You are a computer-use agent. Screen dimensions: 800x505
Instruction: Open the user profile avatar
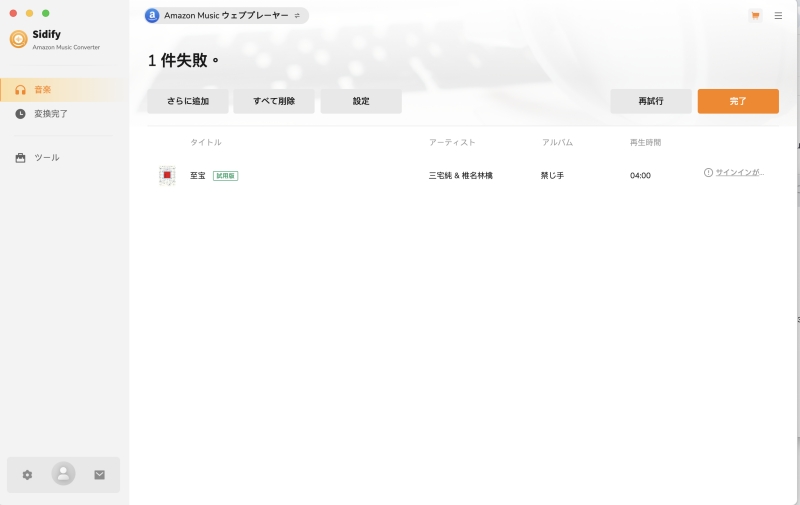(63, 474)
